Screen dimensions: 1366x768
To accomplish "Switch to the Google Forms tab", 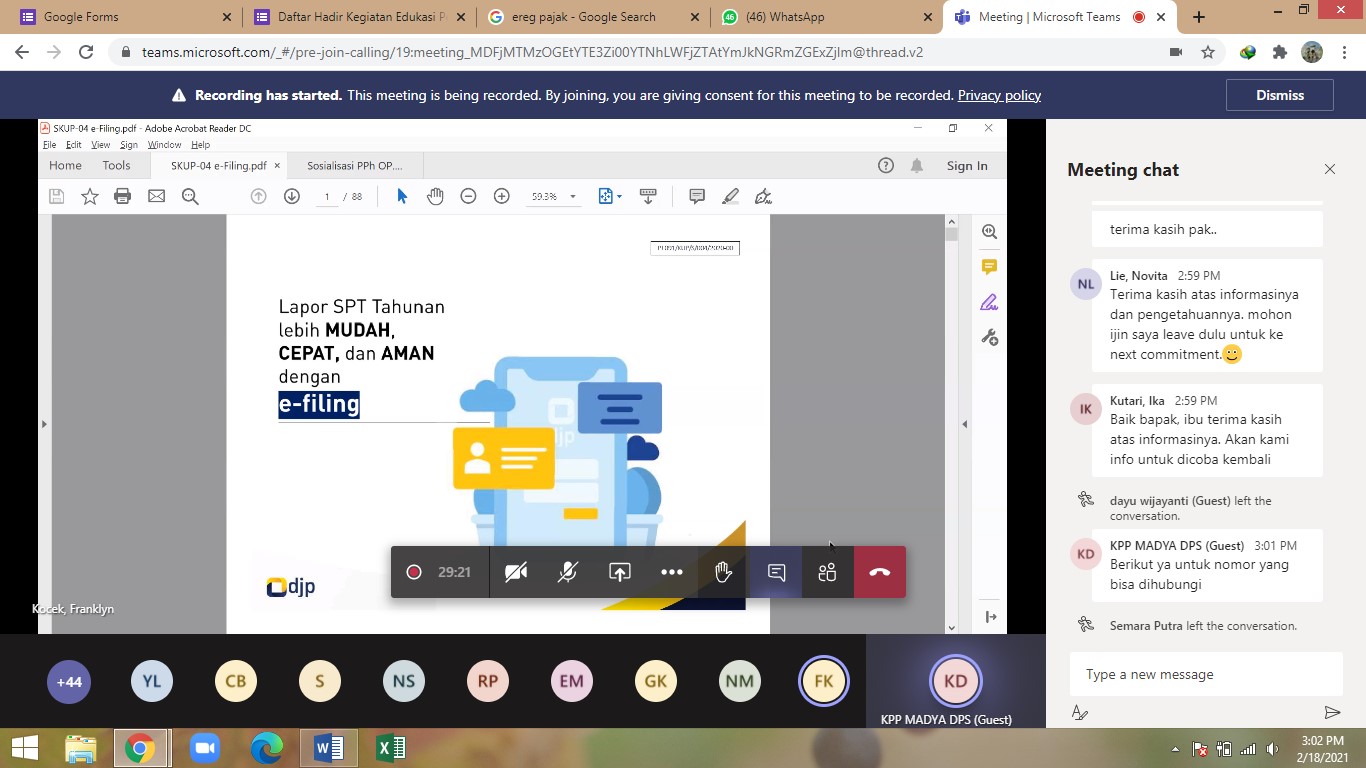I will [120, 17].
